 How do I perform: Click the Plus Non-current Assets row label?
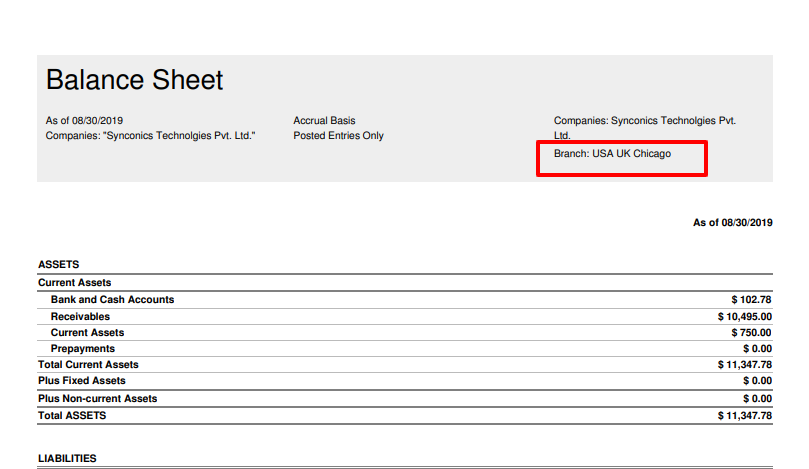pyautogui.click(x=97, y=399)
